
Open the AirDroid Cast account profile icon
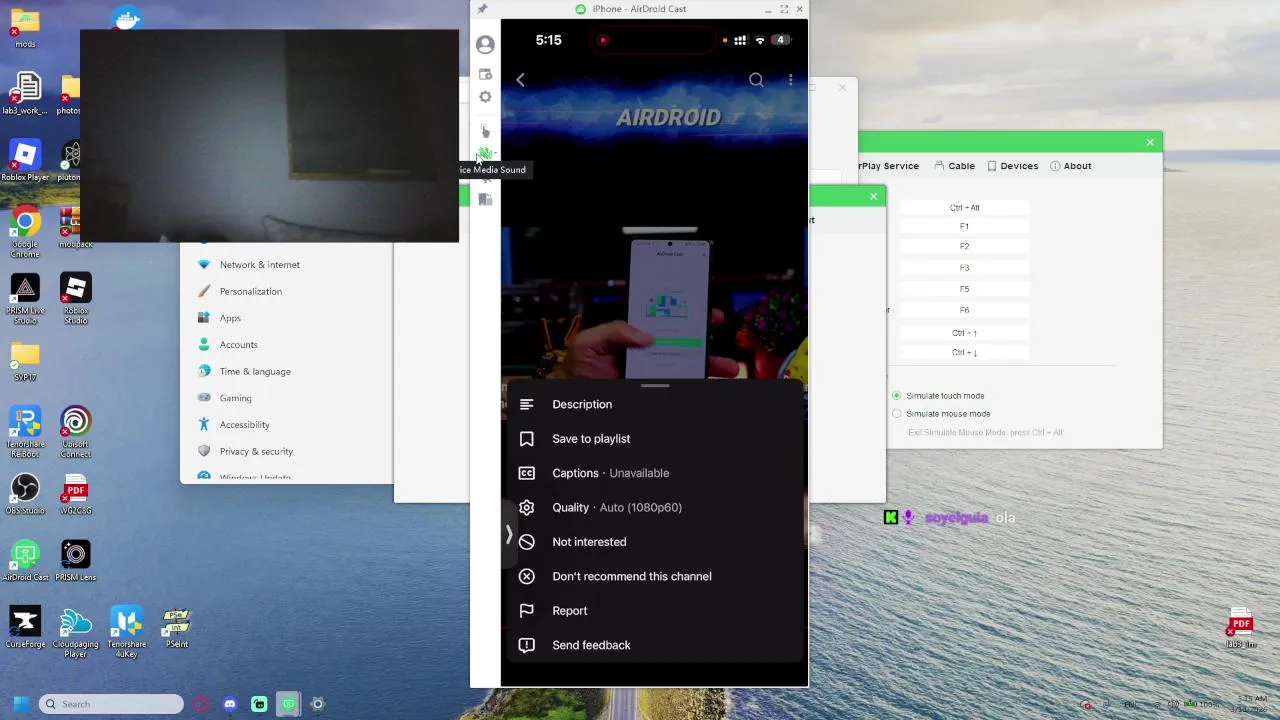pyautogui.click(x=485, y=45)
